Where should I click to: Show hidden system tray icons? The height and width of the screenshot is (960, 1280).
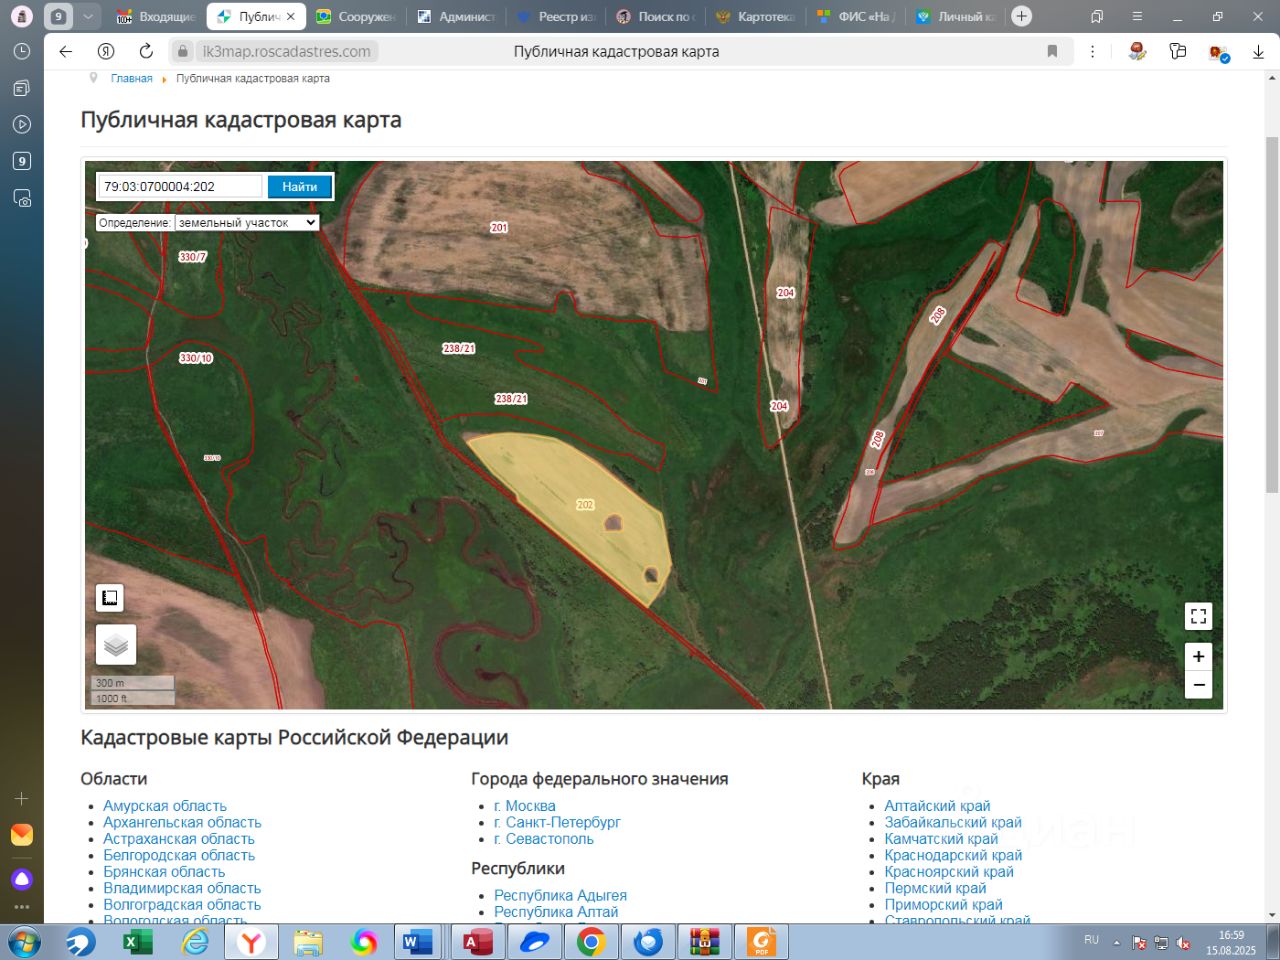[1117, 942]
